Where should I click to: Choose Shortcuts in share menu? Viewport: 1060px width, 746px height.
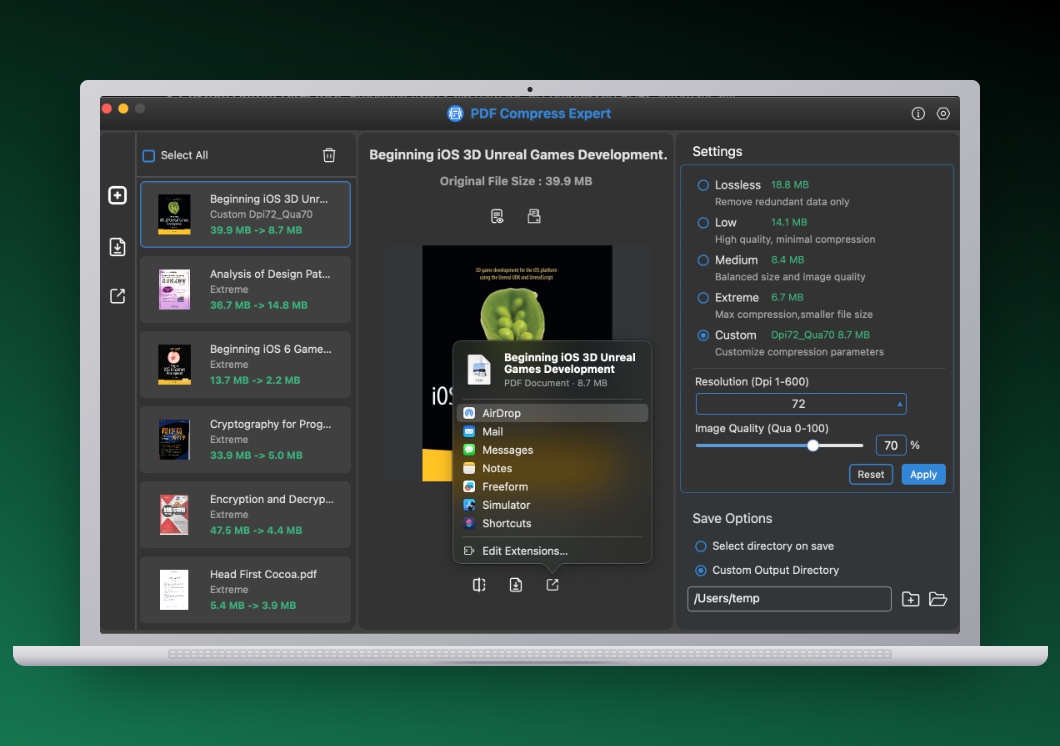pos(552,523)
